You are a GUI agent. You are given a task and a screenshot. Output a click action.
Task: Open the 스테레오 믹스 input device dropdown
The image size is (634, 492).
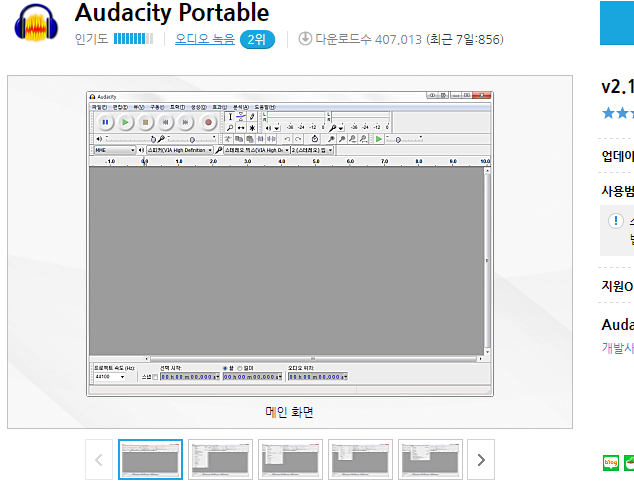tap(257, 150)
